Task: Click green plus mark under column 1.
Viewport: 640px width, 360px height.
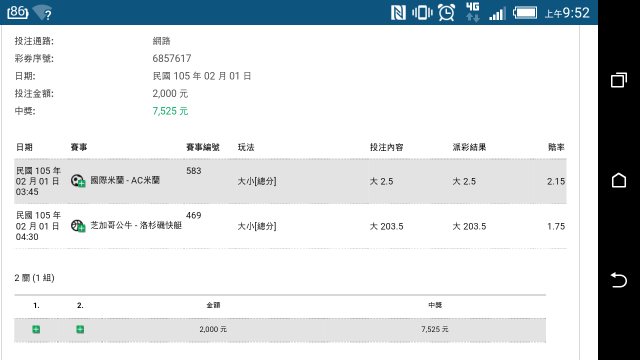Action: pyautogui.click(x=36, y=329)
